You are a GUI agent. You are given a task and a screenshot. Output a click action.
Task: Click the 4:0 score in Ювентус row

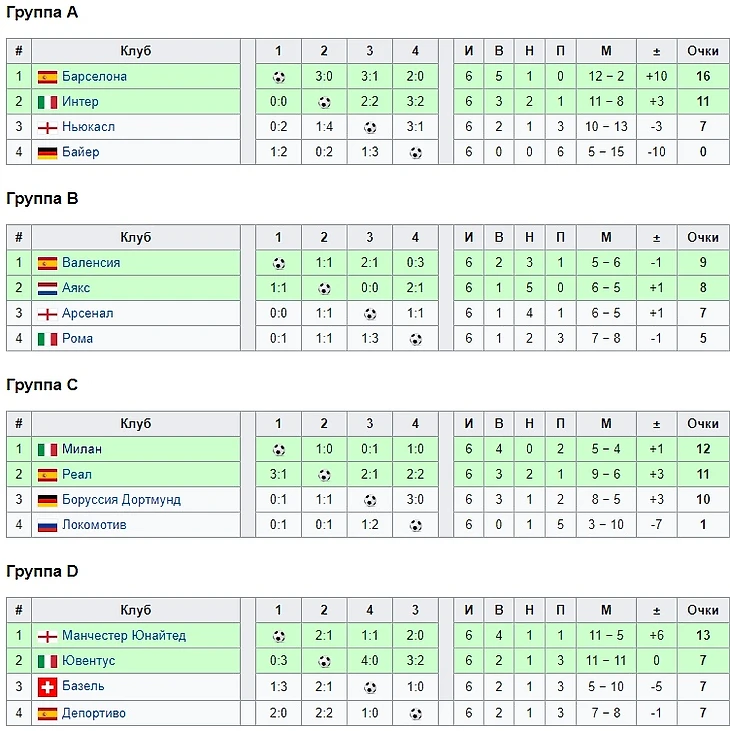tap(370, 661)
